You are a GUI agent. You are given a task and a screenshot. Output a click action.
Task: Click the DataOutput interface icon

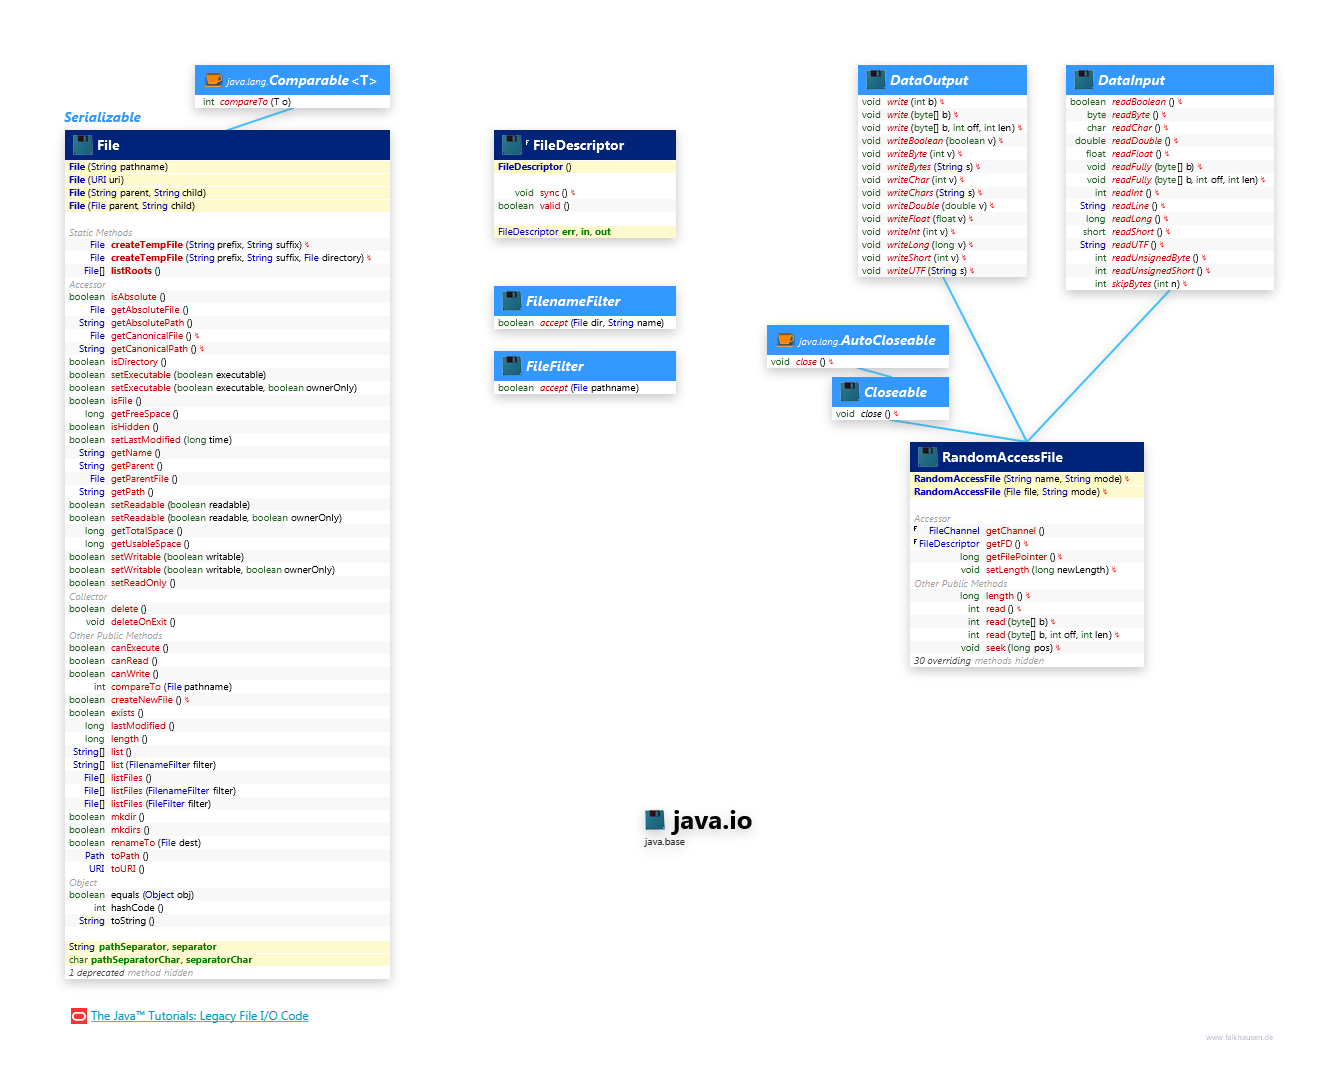pos(875,80)
